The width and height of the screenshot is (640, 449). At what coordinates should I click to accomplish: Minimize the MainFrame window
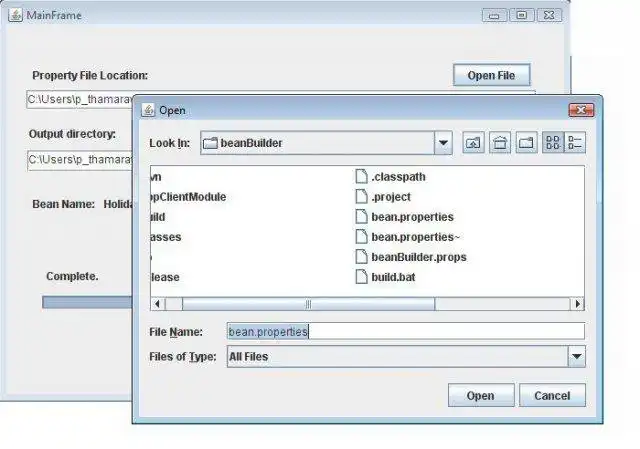(x=494, y=16)
